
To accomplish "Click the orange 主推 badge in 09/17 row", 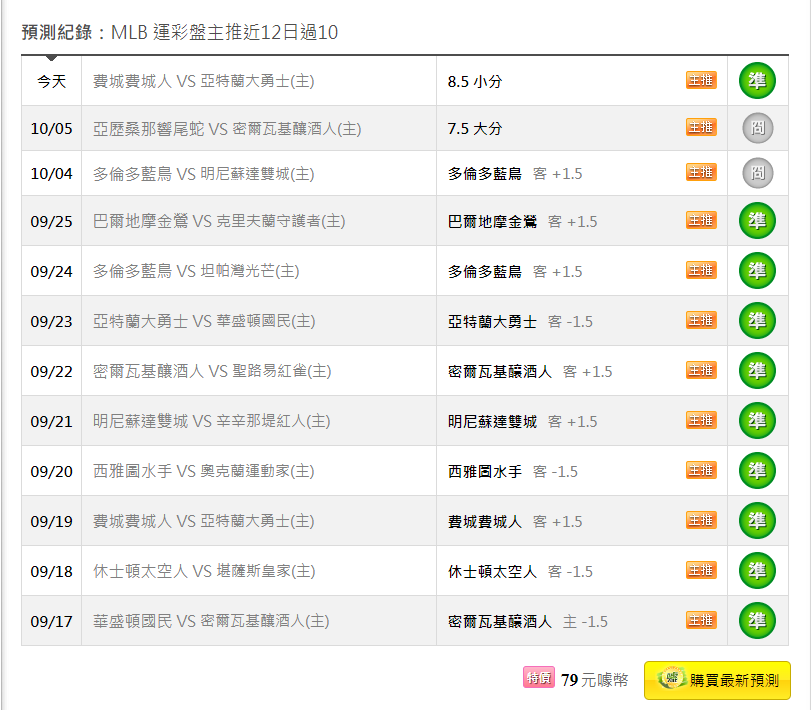I will [x=701, y=620].
